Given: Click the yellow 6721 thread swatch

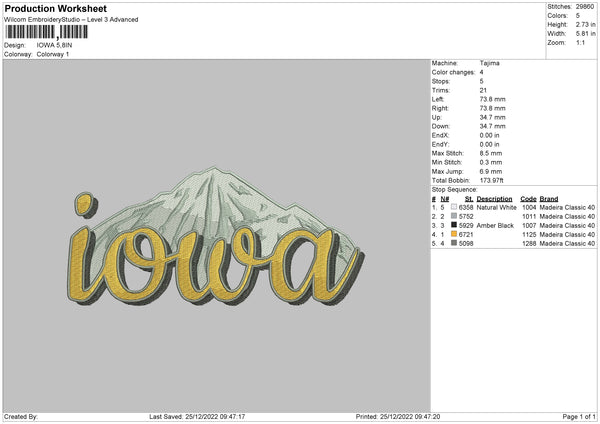Looking at the screenshot, I should tap(454, 234).
